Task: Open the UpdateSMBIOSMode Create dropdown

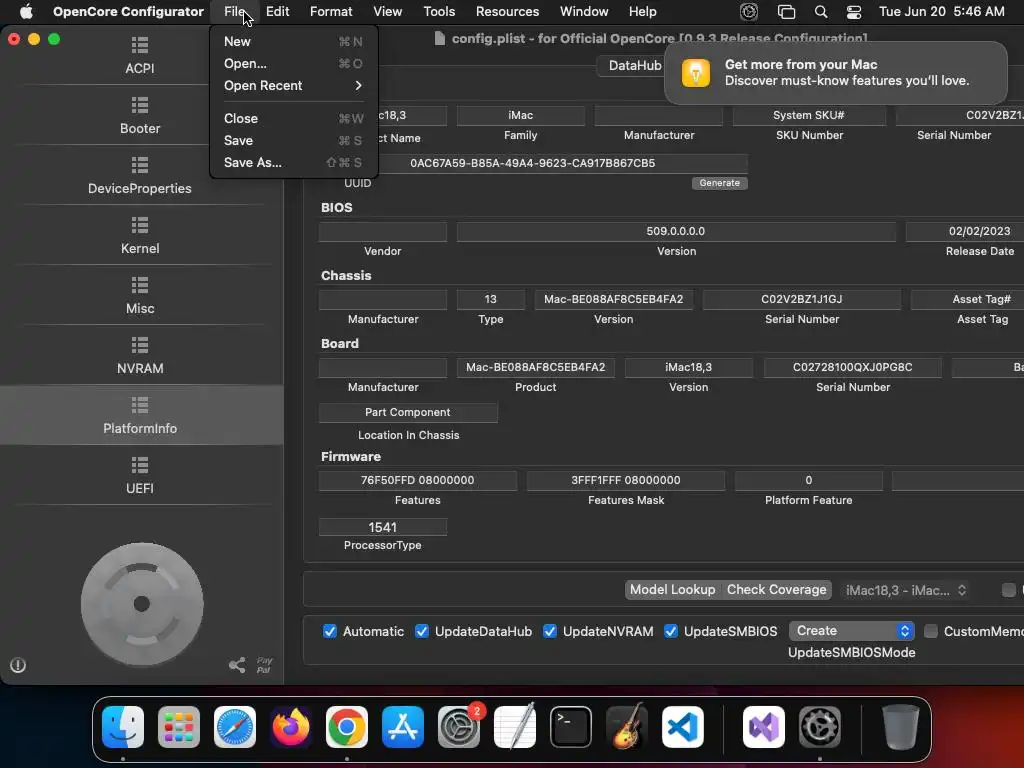Action: pos(852,631)
